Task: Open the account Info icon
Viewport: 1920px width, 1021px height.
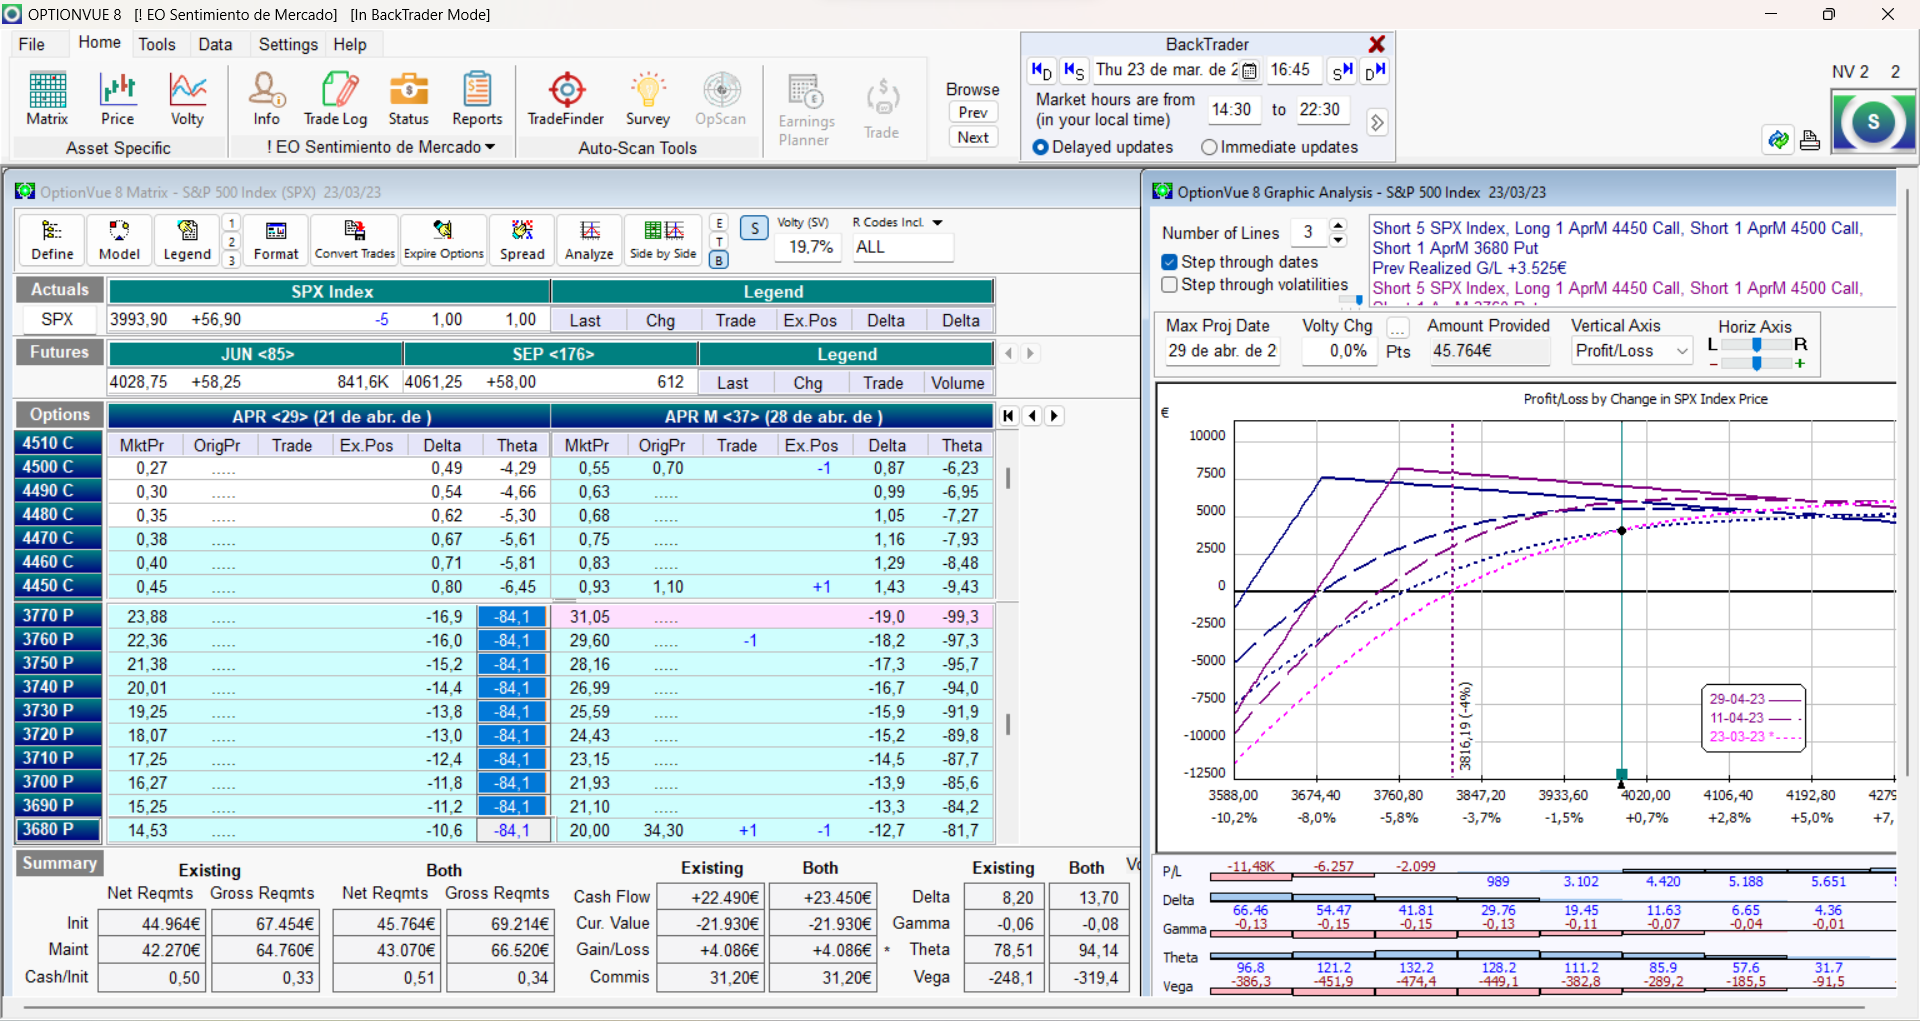Action: 266,99
